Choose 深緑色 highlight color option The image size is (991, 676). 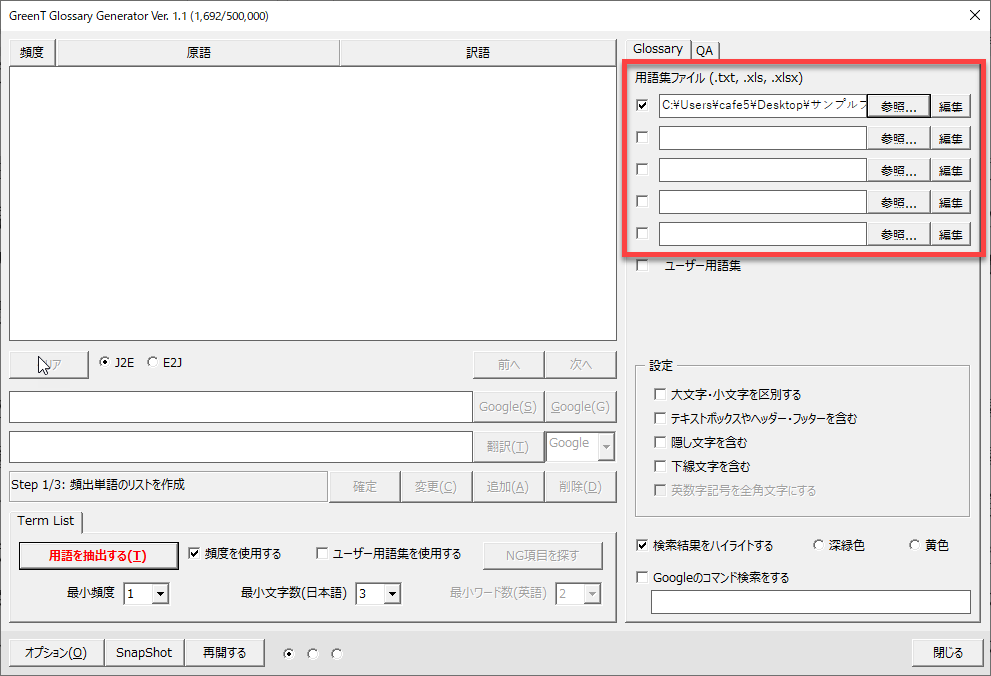[819, 546]
